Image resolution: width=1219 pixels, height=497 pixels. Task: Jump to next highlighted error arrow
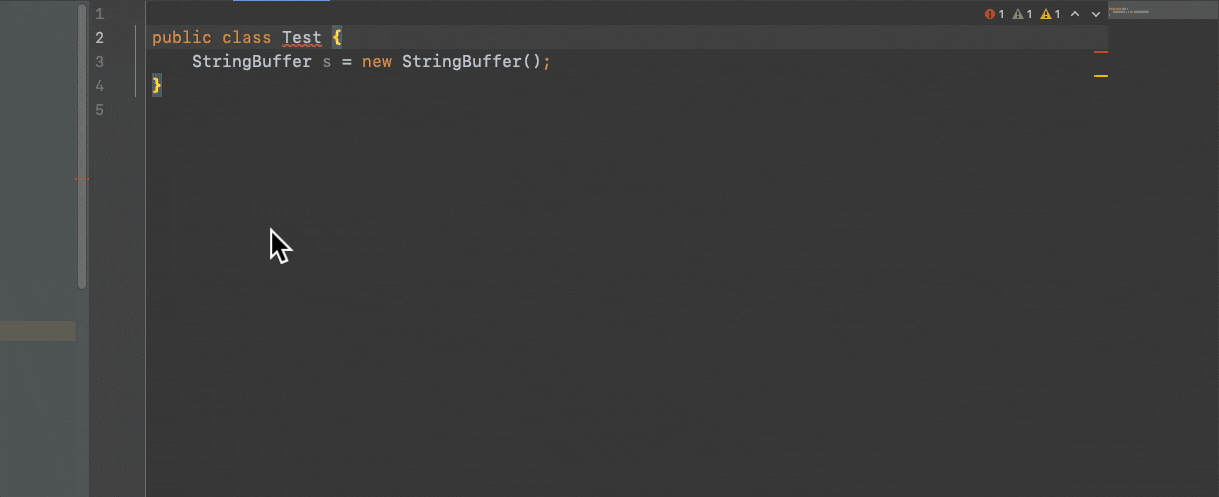(1096, 14)
